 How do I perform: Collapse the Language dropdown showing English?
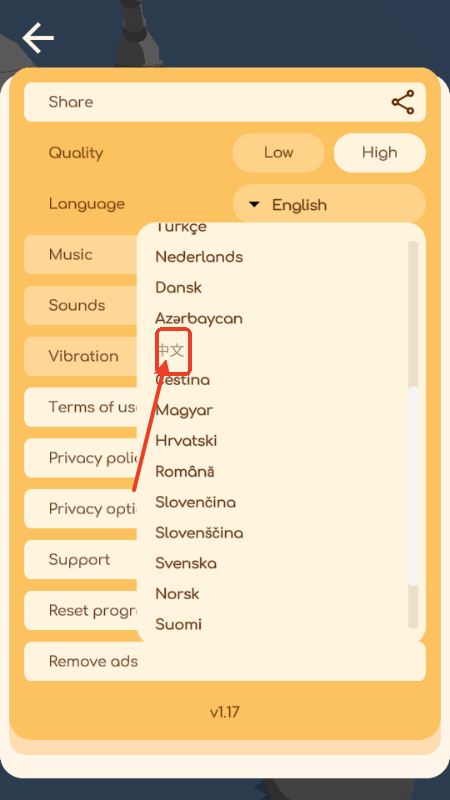coord(329,205)
